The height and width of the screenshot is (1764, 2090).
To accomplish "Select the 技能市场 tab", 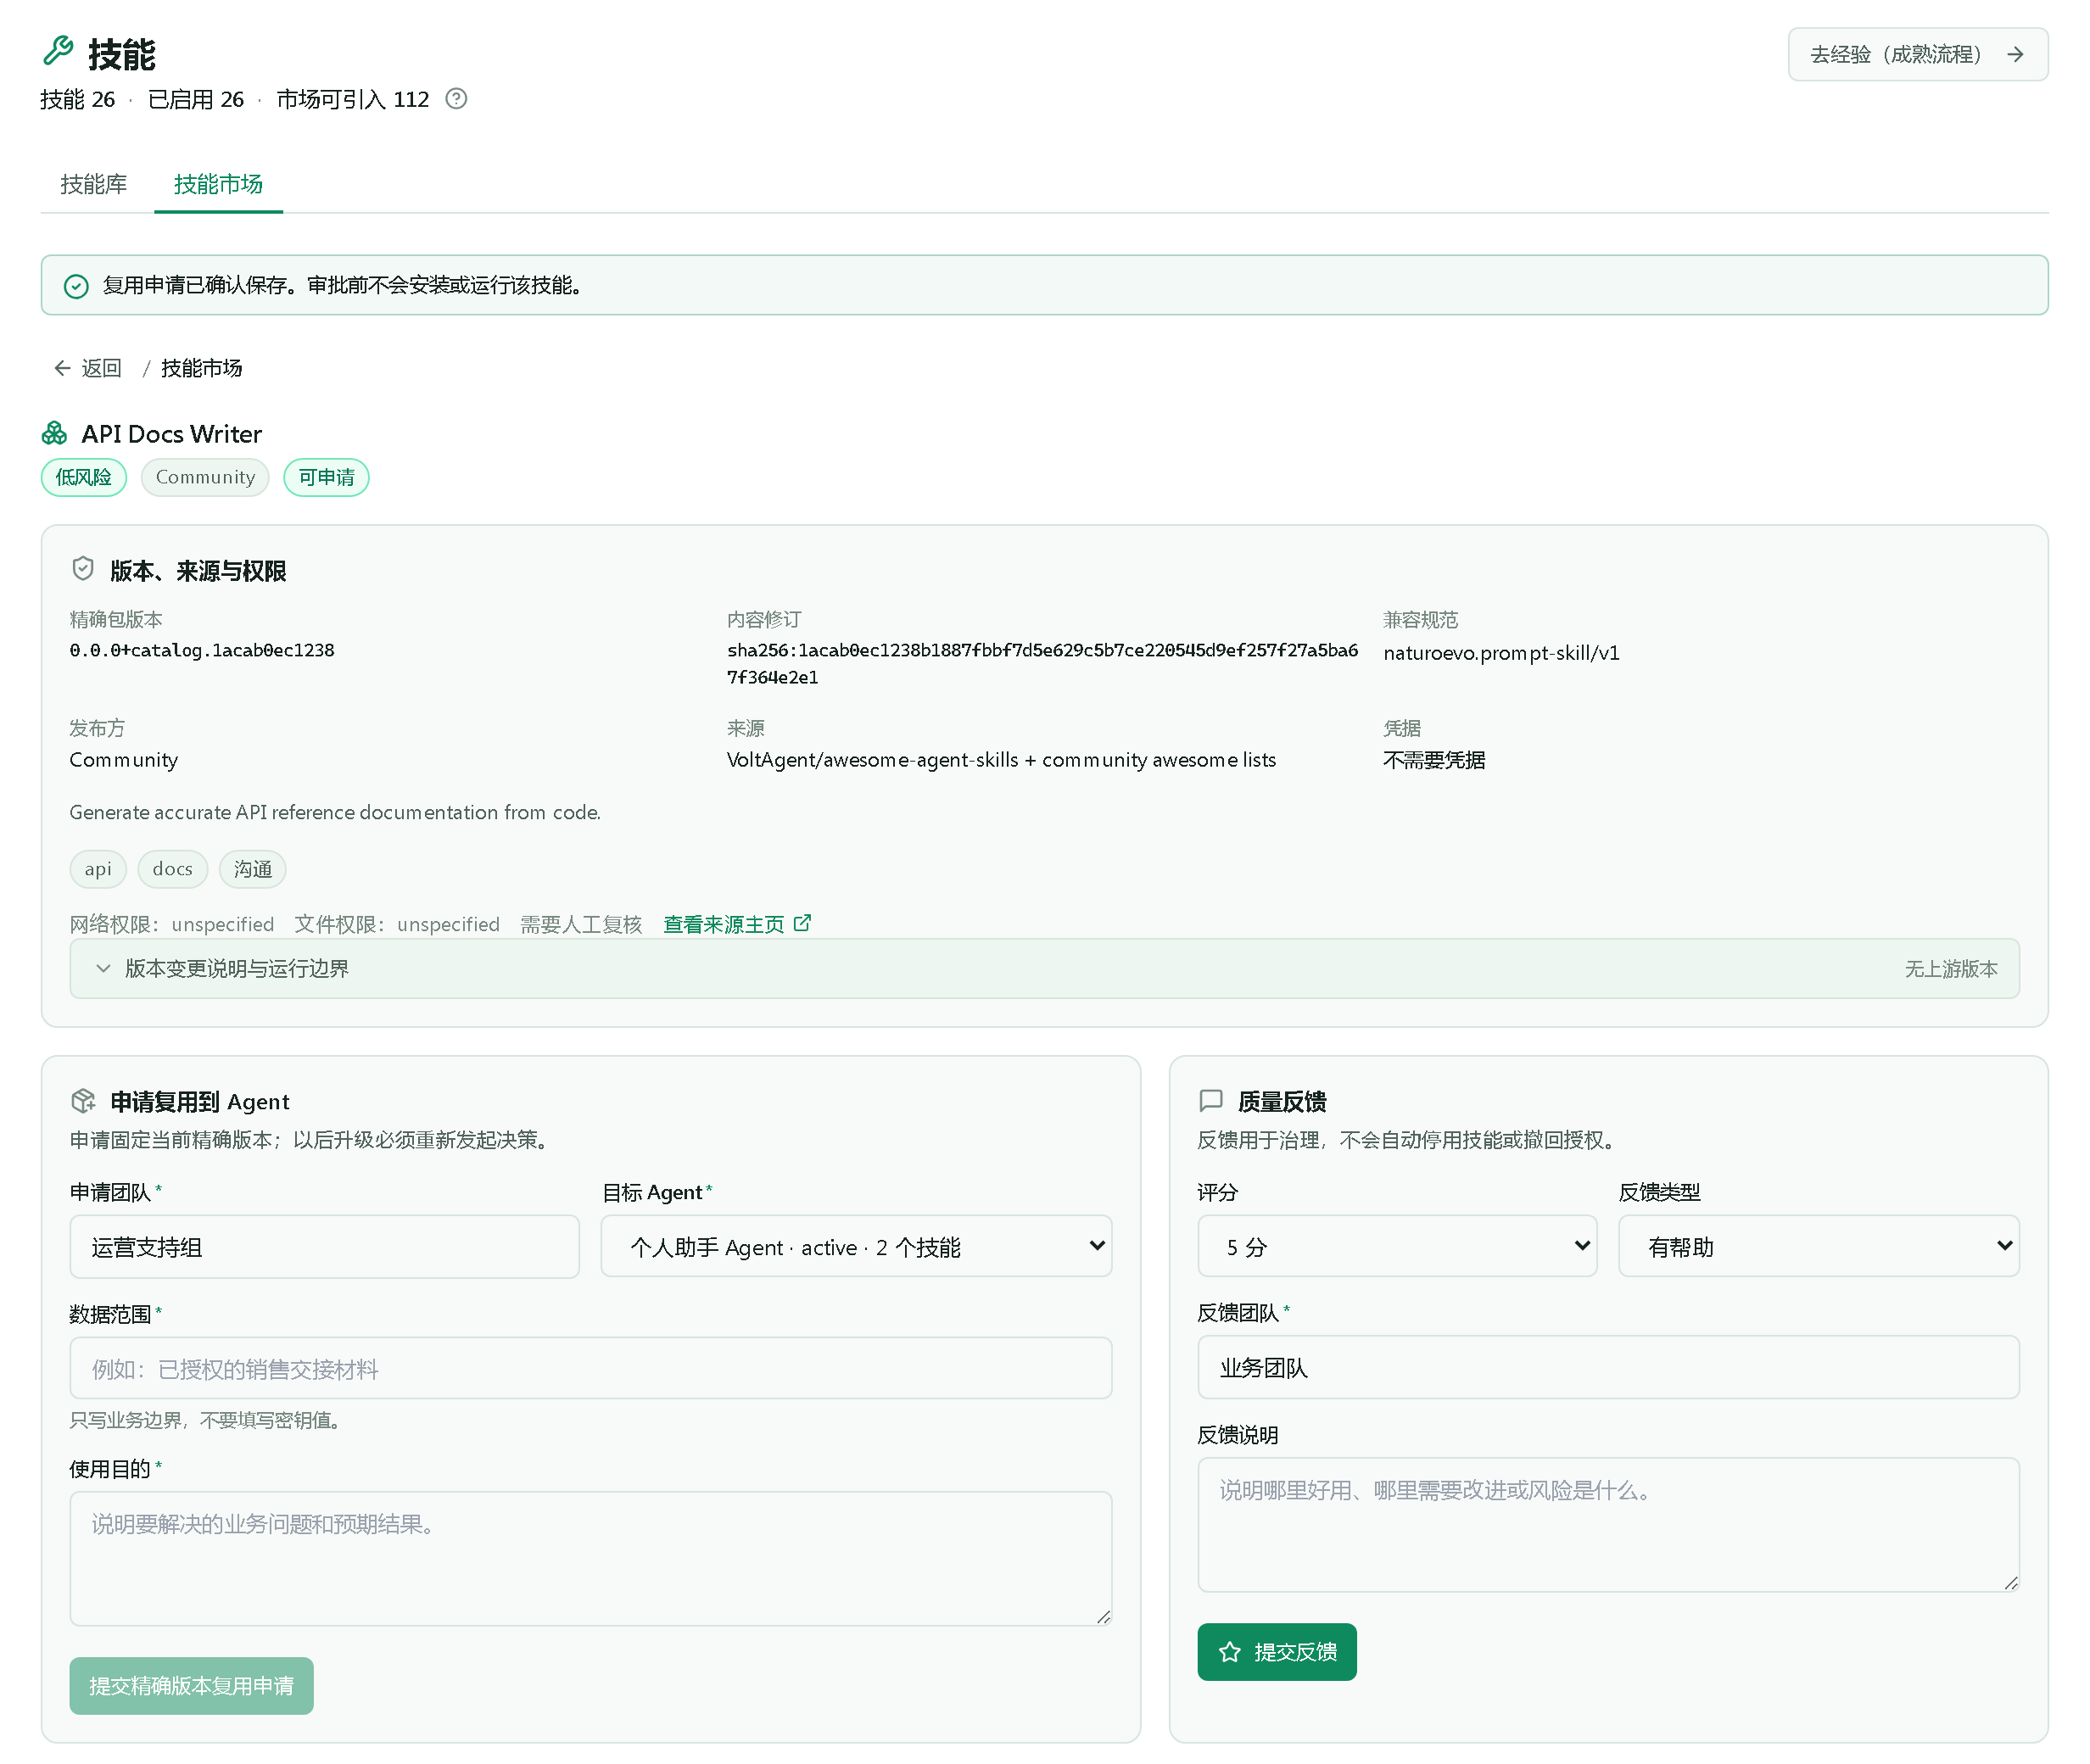I will [218, 184].
